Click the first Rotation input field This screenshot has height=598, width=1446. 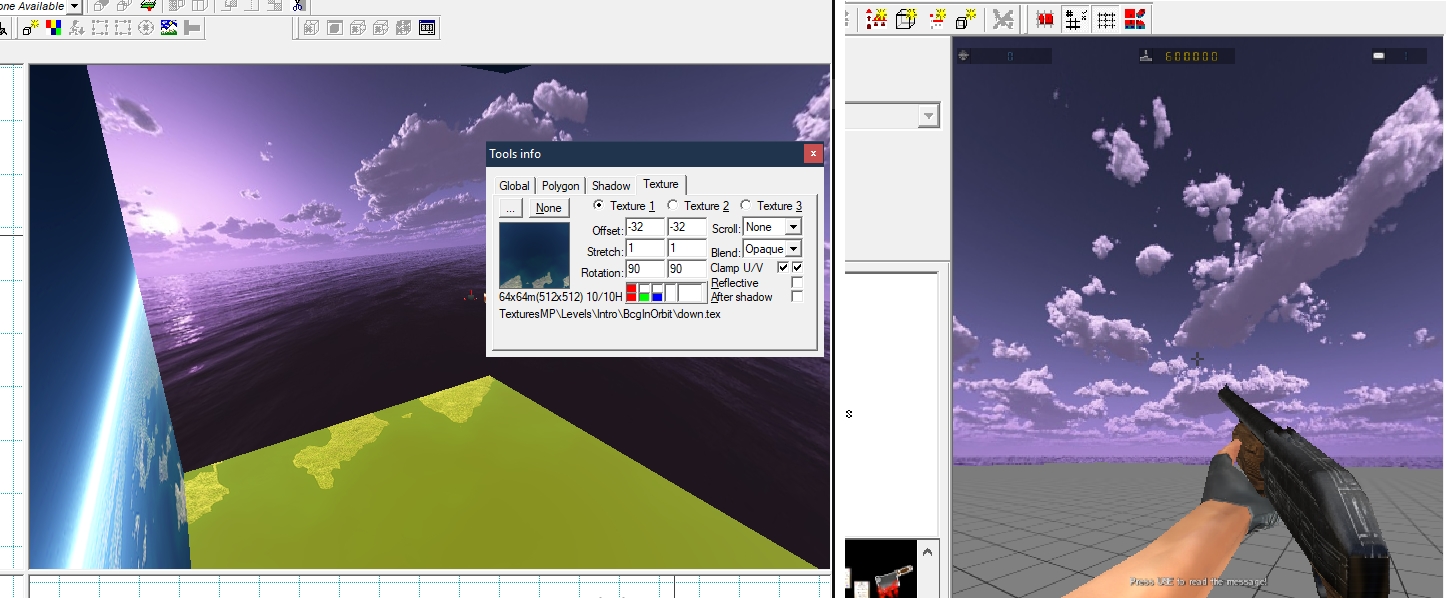tap(645, 269)
